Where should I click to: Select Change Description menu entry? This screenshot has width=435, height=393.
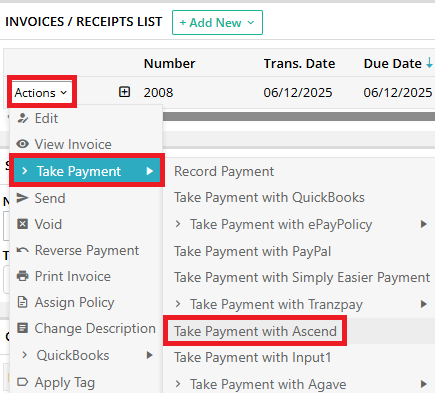pos(86,328)
